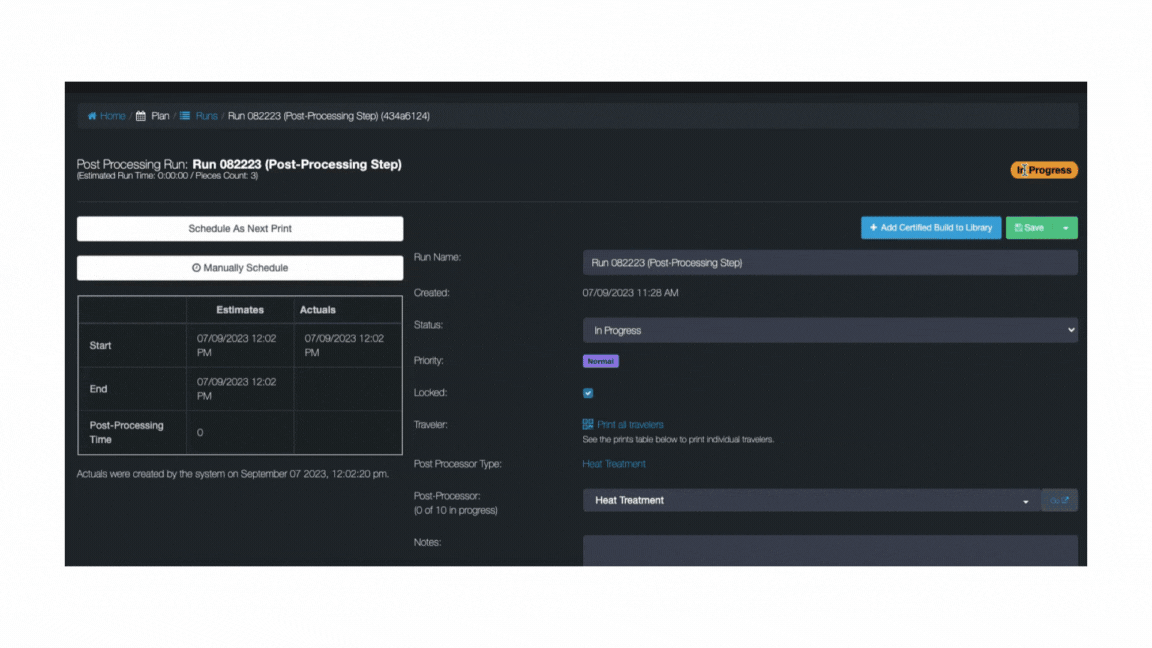Click Add Certified Build to Library
The height and width of the screenshot is (648, 1152).
click(x=931, y=228)
